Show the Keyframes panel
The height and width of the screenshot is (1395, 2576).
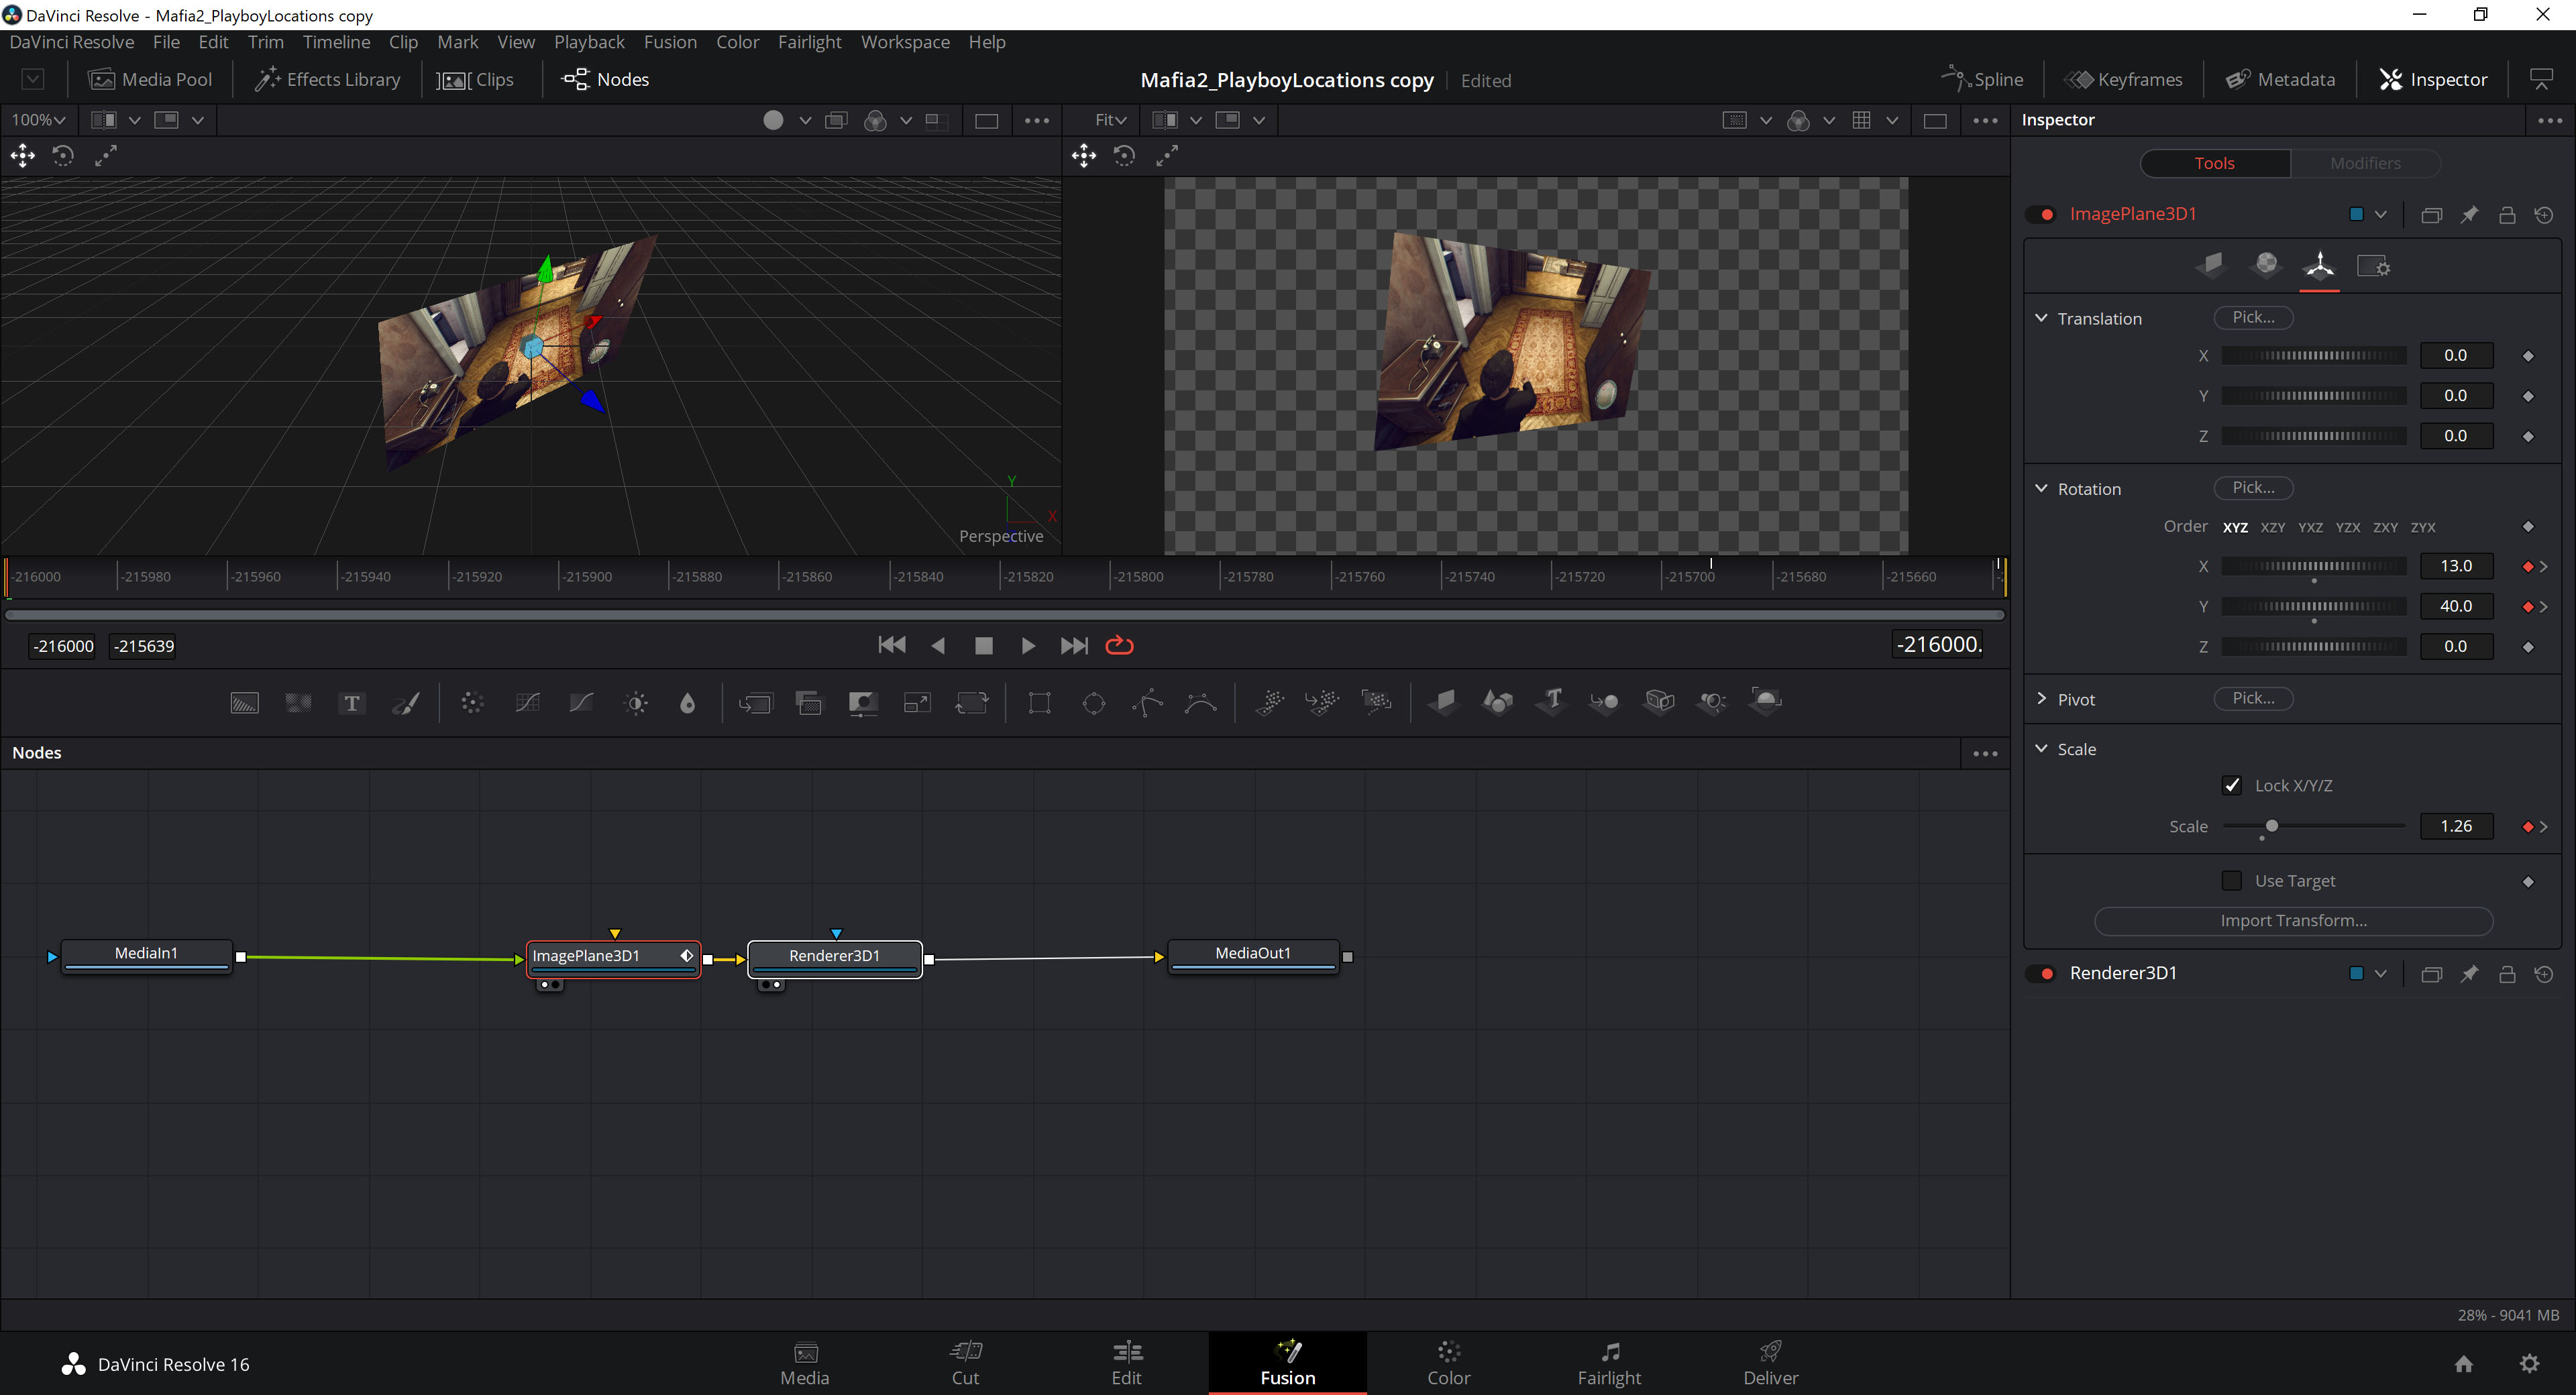click(2124, 79)
